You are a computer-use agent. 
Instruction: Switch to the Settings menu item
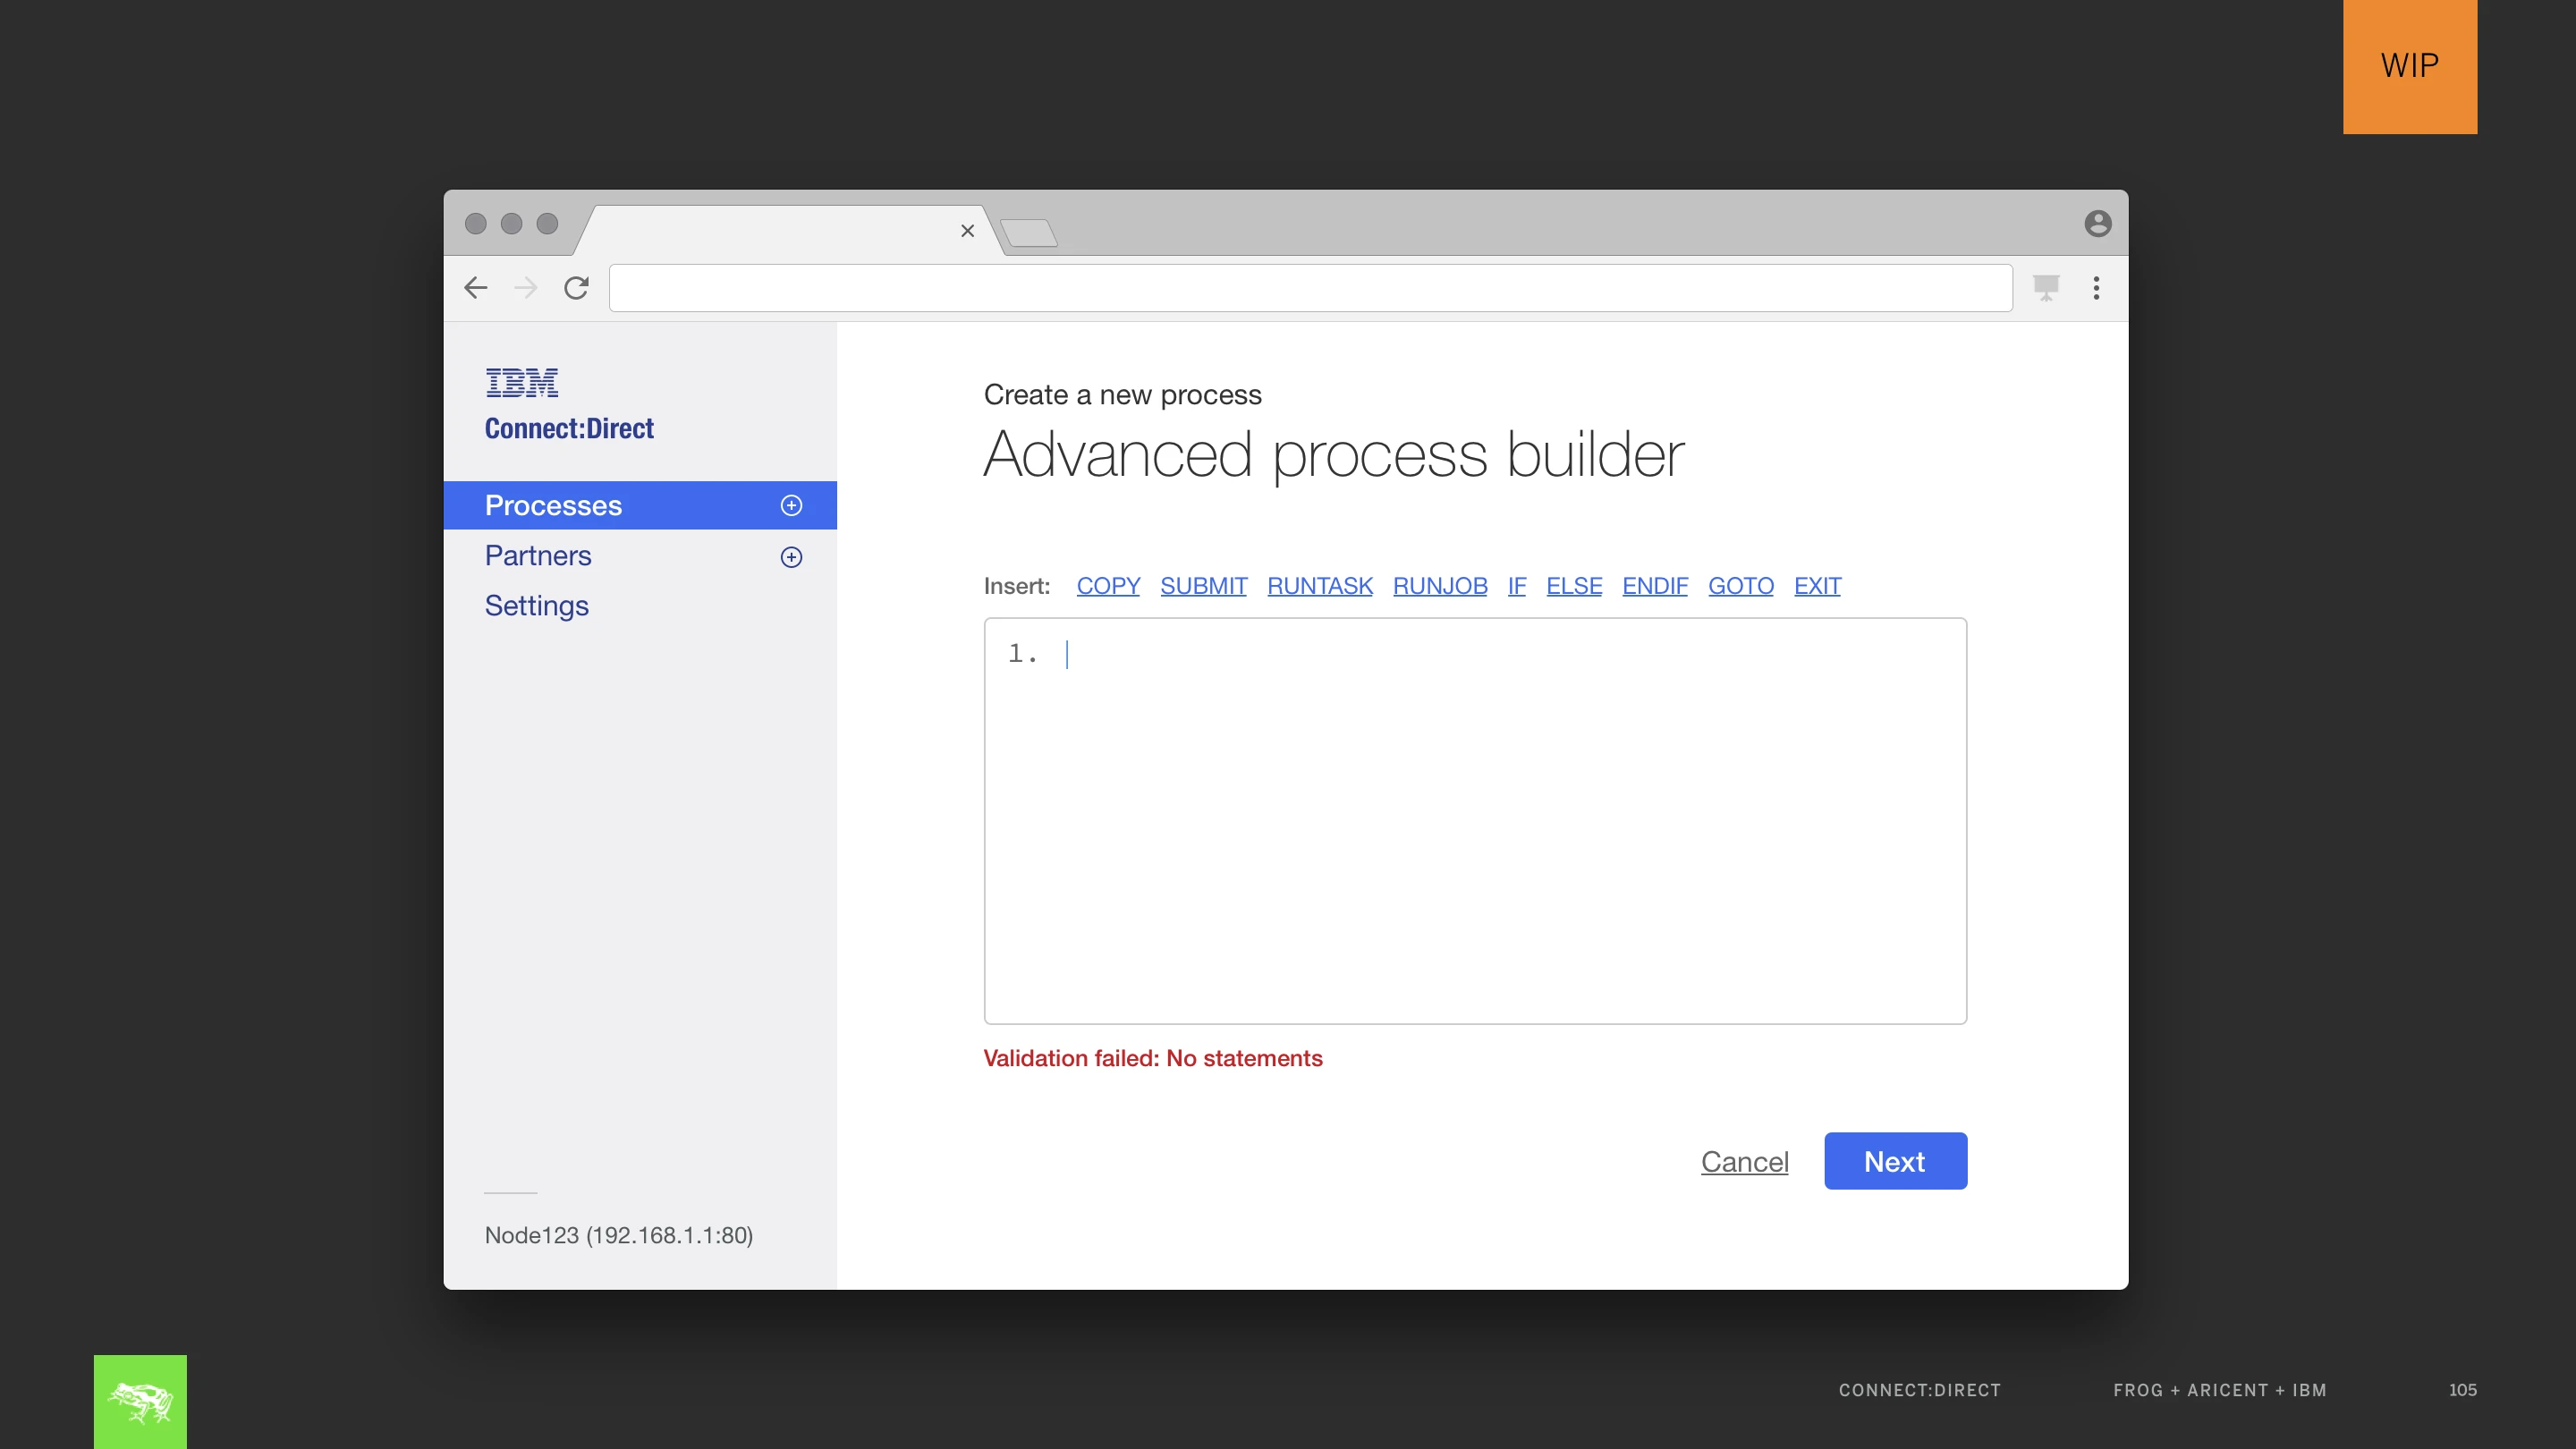coord(536,606)
